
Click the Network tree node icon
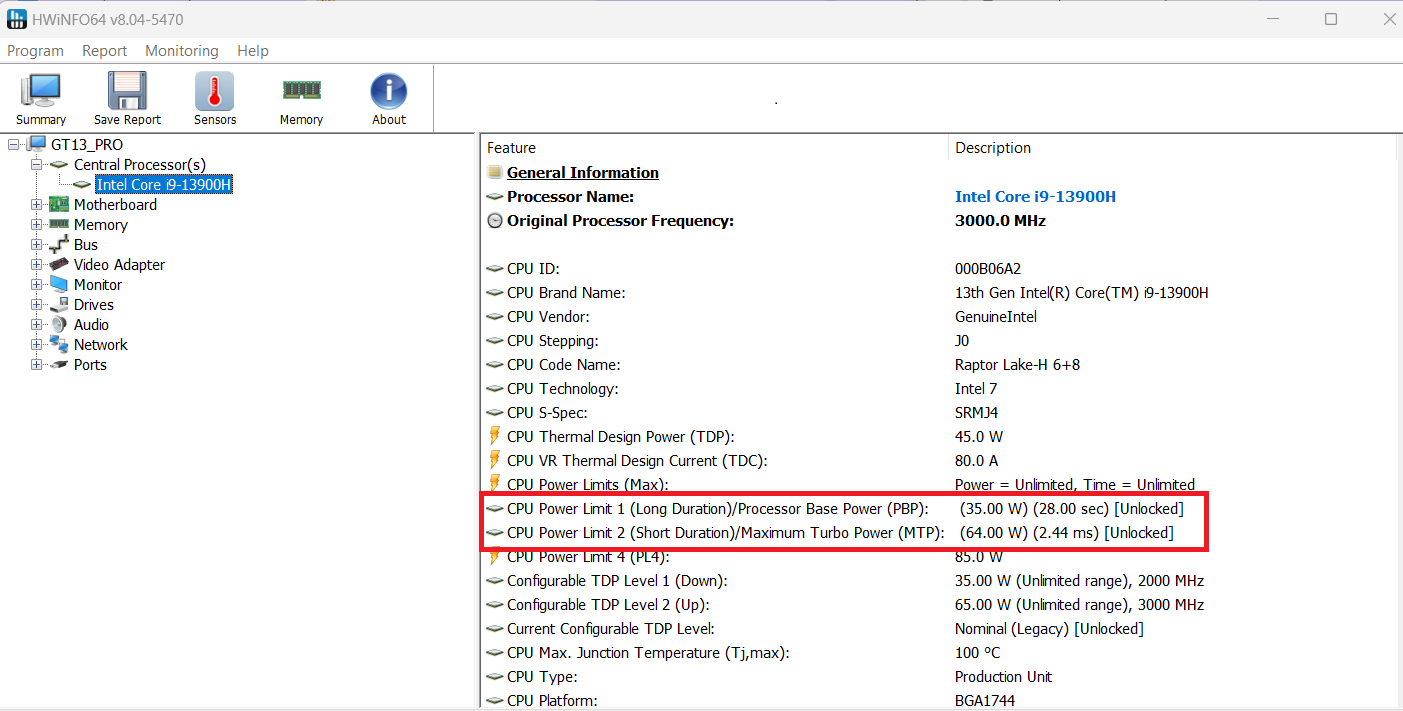59,344
